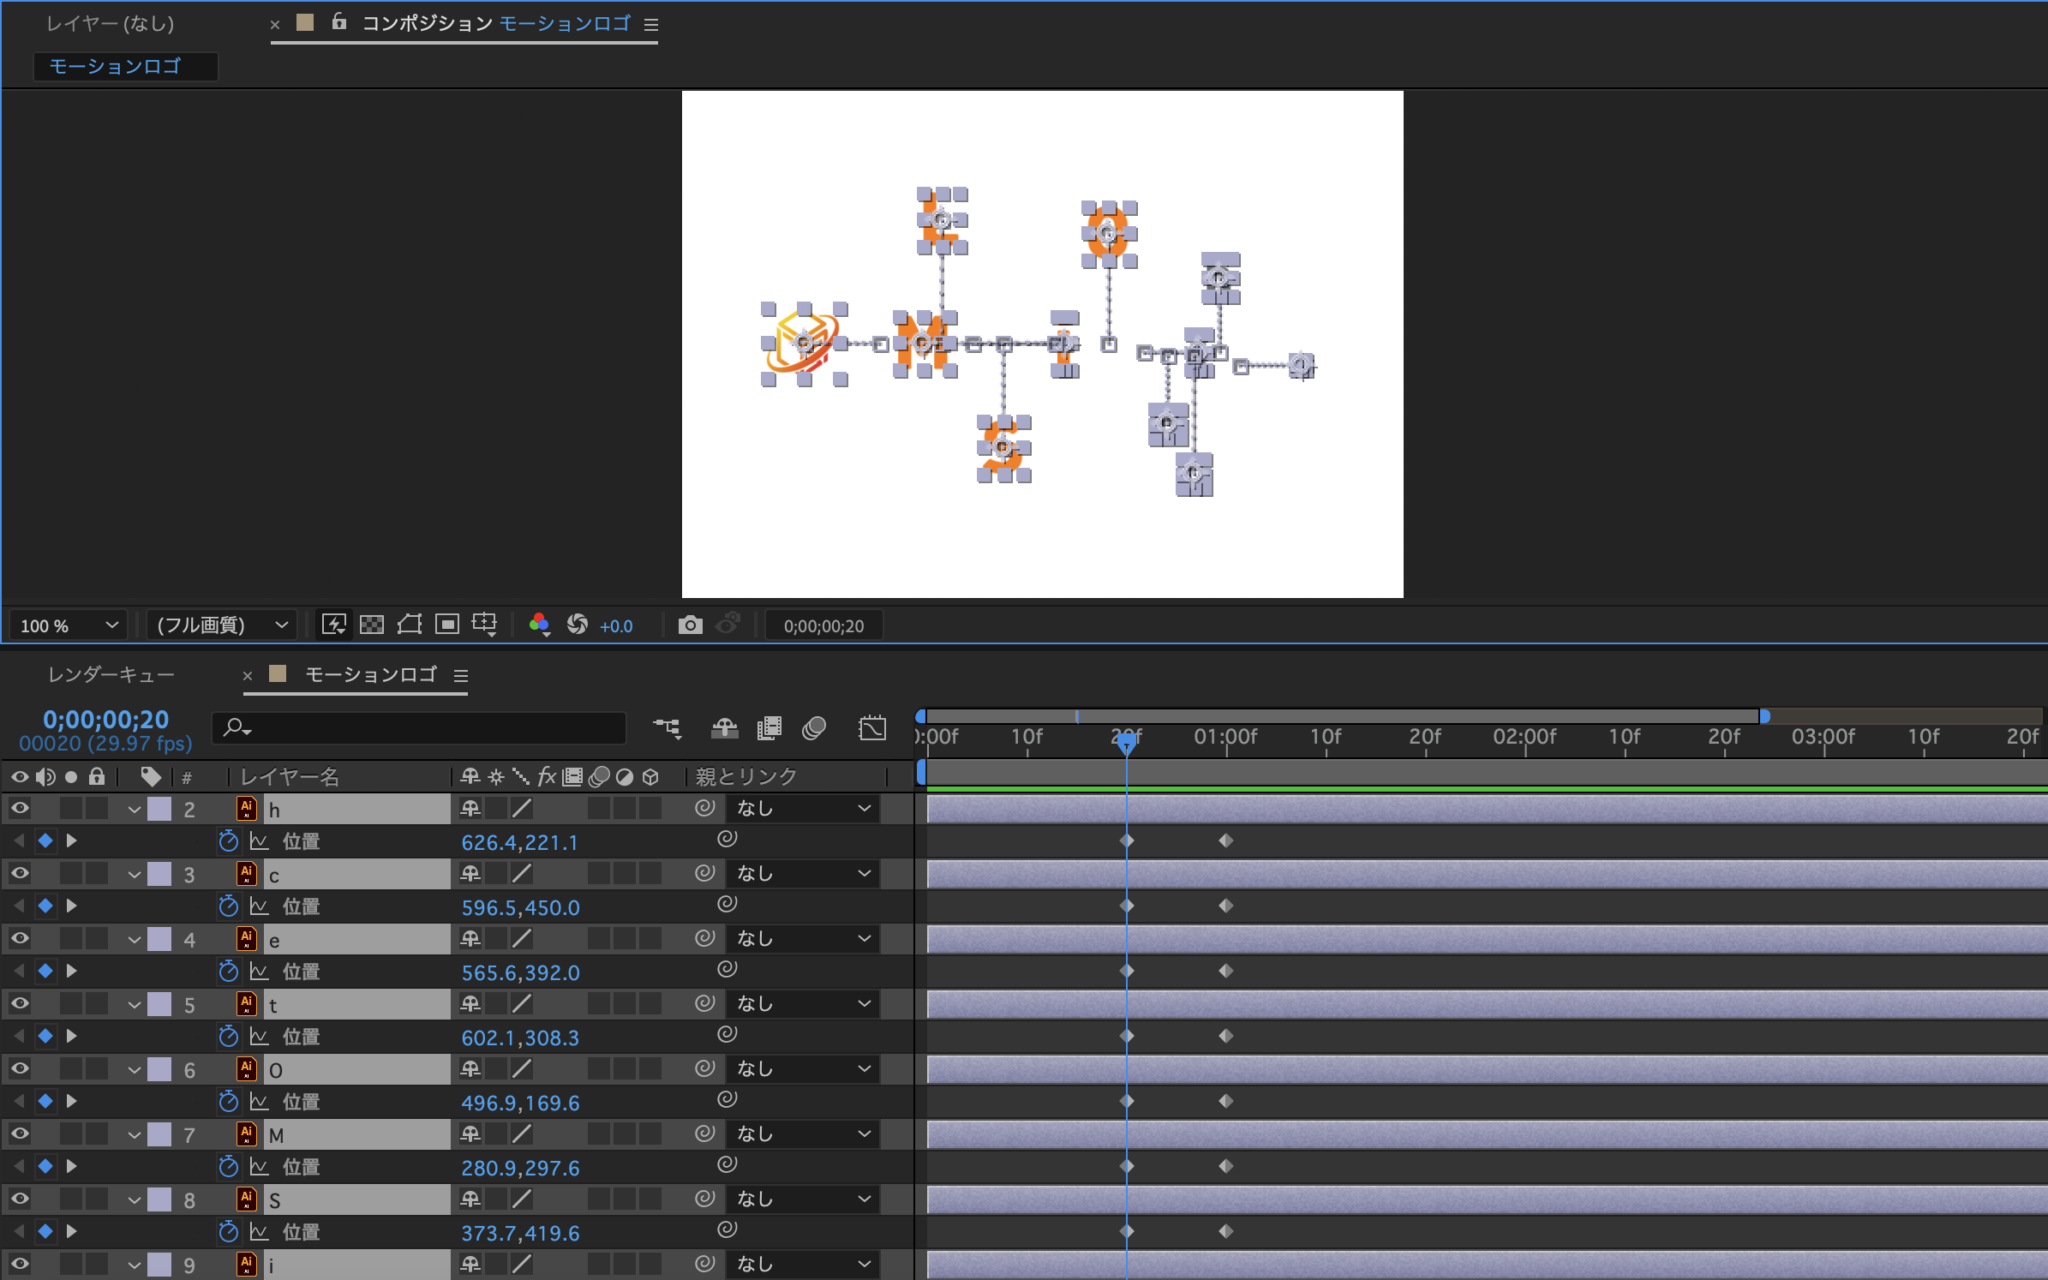Collapse layer 6 O properties
2048x1280 pixels.
tap(134, 1069)
